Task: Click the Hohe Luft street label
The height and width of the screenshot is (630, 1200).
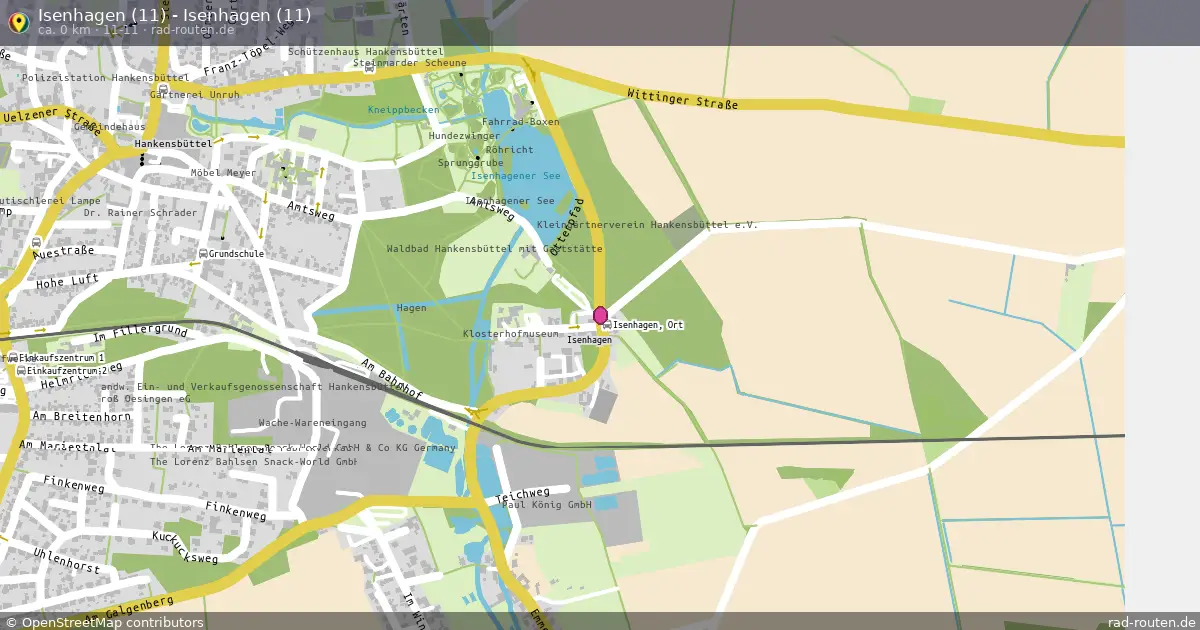Action: coord(67,283)
